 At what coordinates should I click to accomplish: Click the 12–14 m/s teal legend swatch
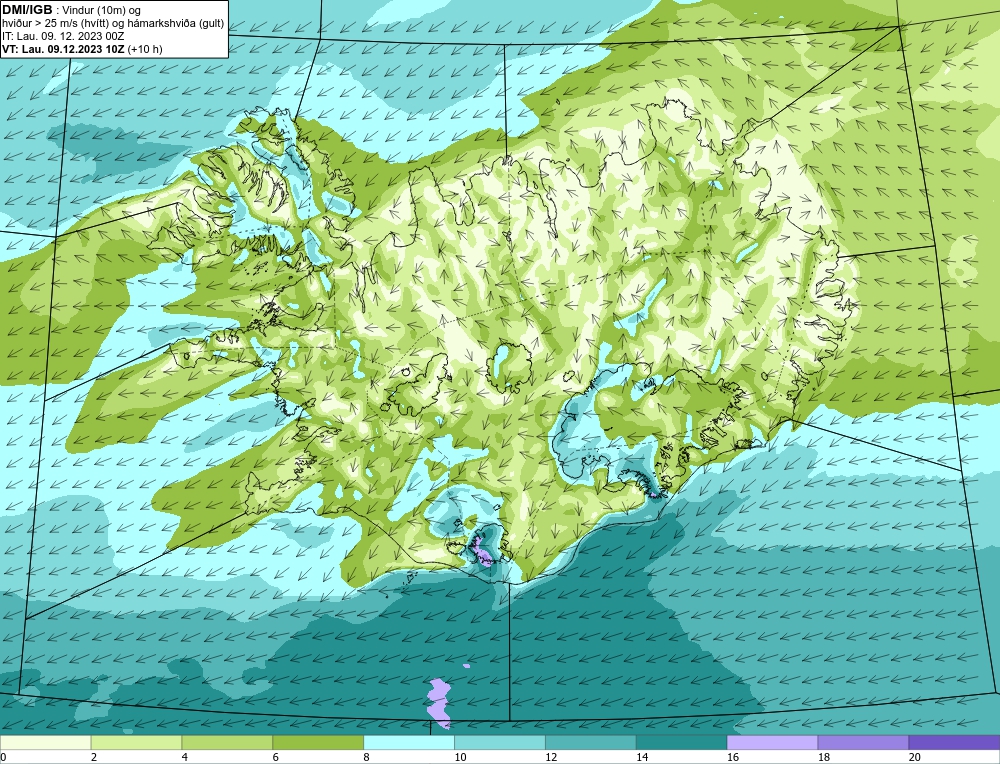click(591, 742)
